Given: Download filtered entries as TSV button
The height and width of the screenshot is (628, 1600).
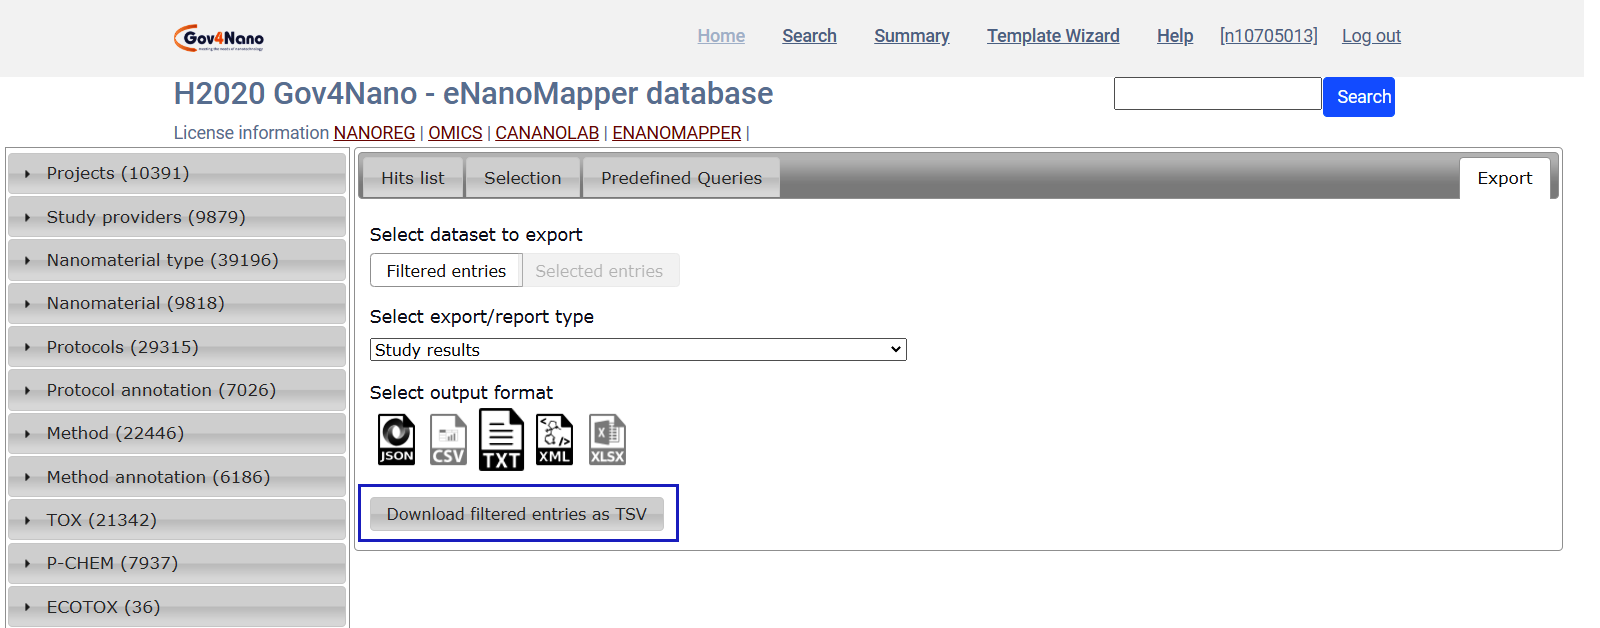Looking at the screenshot, I should pos(517,514).
